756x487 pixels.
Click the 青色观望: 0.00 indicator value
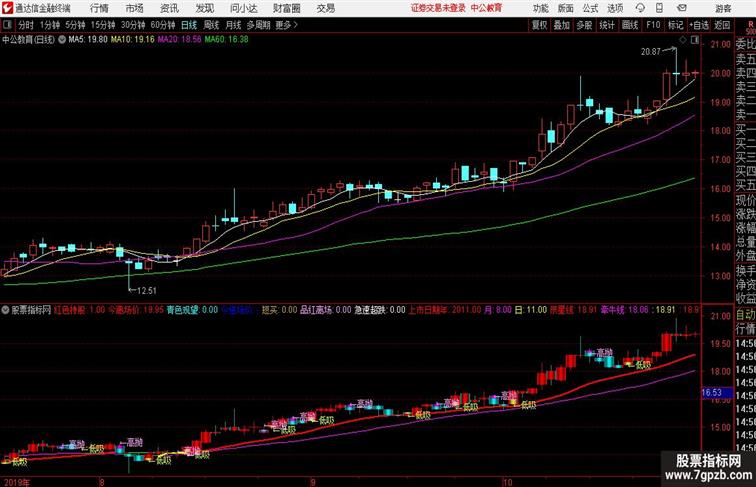192,310
